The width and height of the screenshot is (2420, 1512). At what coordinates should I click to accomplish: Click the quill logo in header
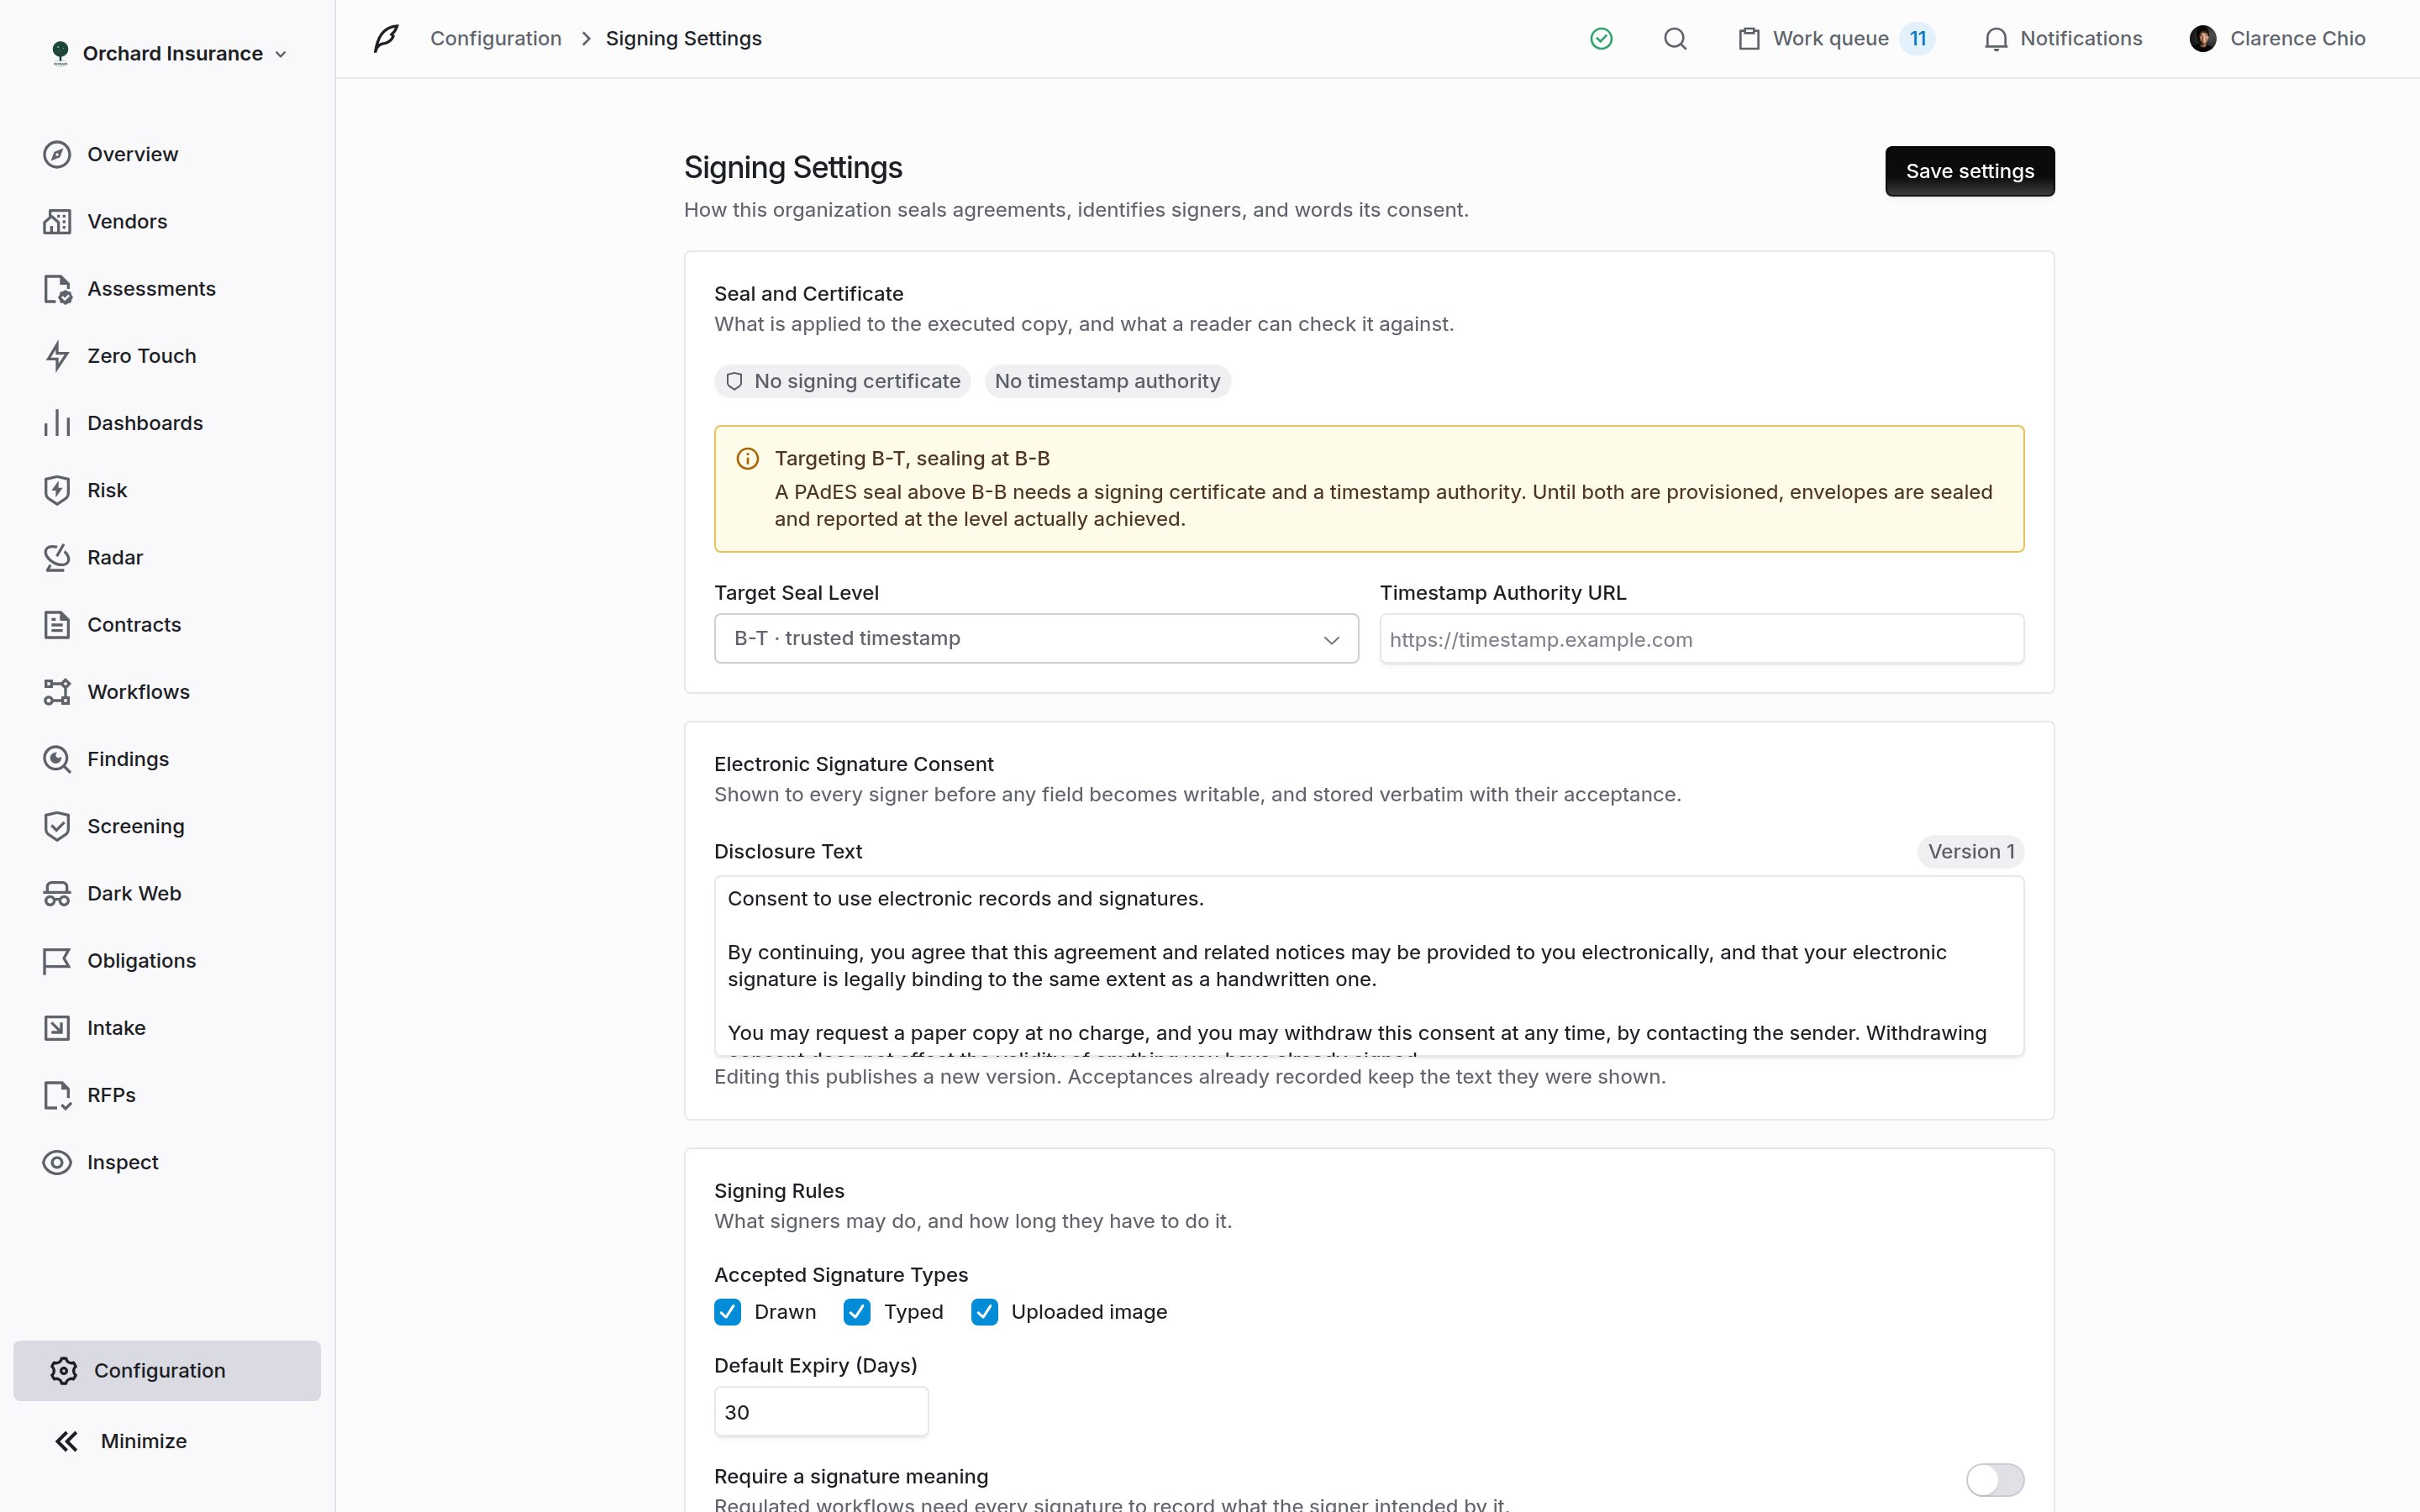pyautogui.click(x=386, y=39)
